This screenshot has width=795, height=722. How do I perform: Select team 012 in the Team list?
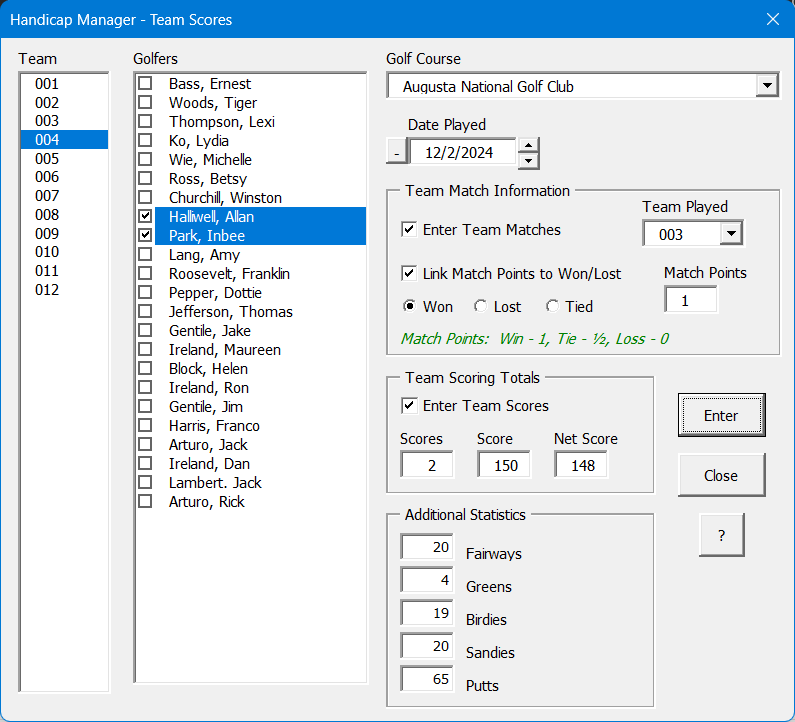(x=64, y=290)
